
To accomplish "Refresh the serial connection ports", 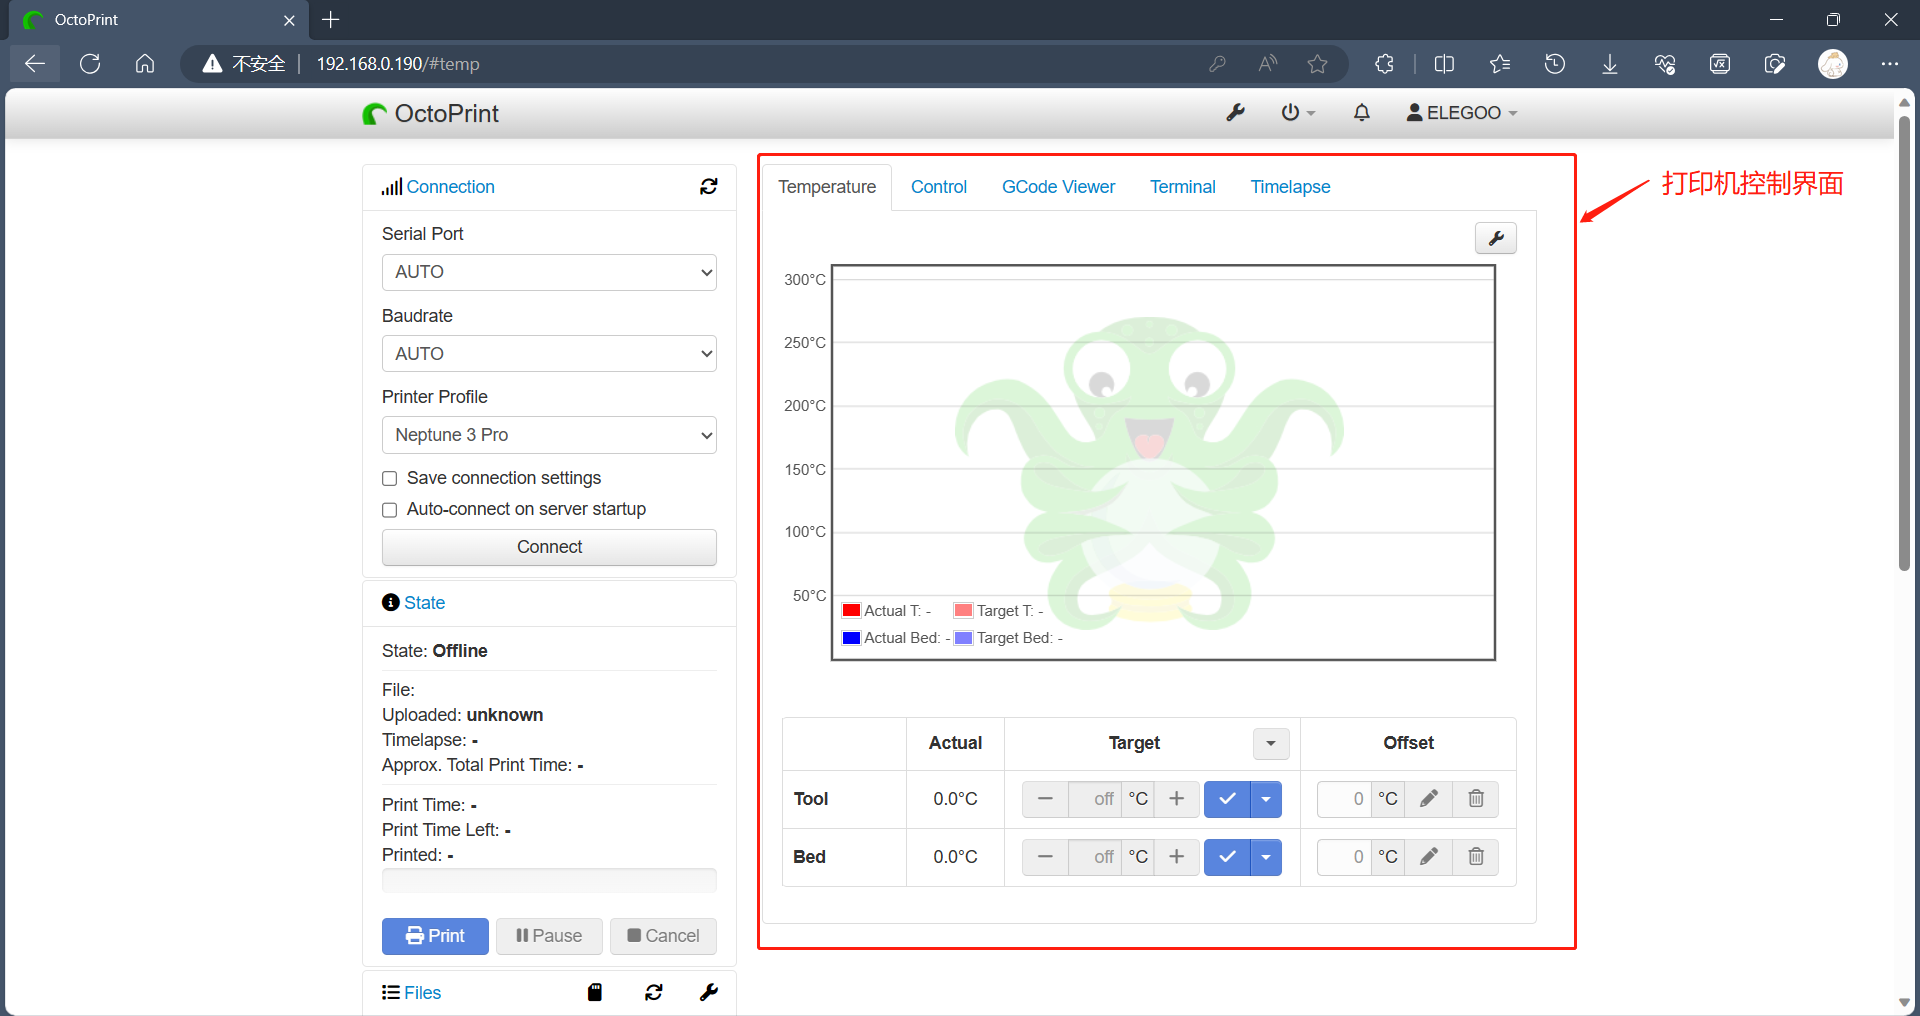I will (x=709, y=187).
